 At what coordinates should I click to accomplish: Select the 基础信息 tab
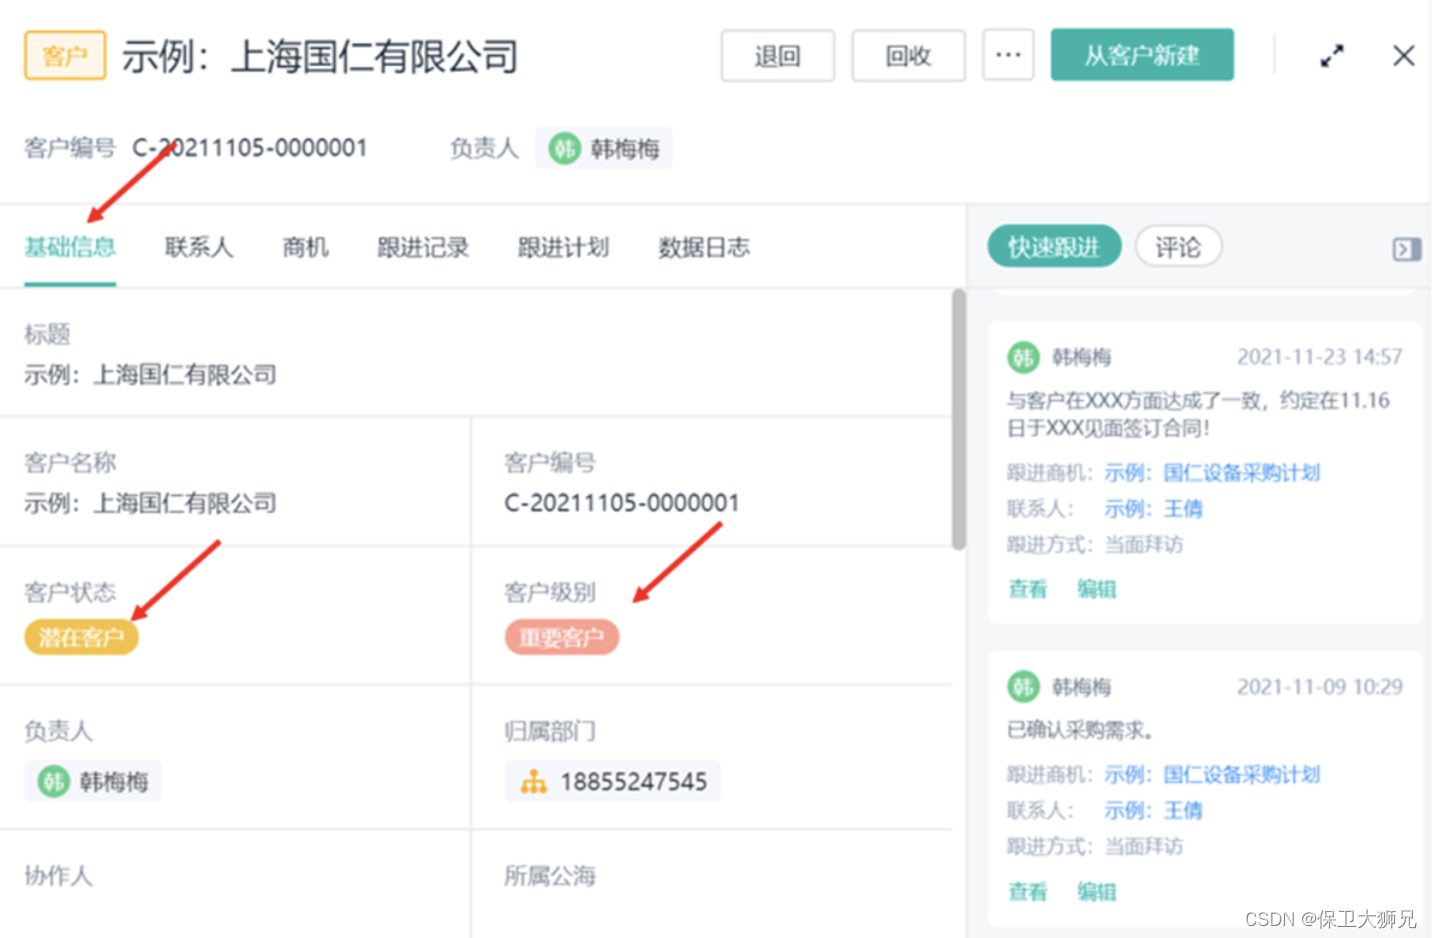pyautogui.click(x=70, y=247)
